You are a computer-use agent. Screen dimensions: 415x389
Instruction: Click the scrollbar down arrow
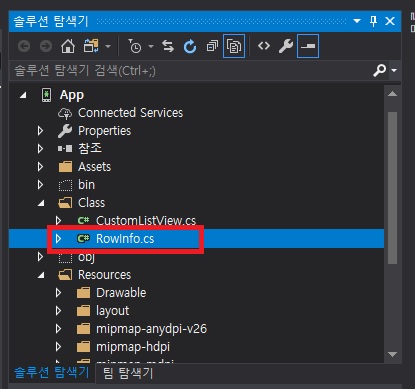393,354
